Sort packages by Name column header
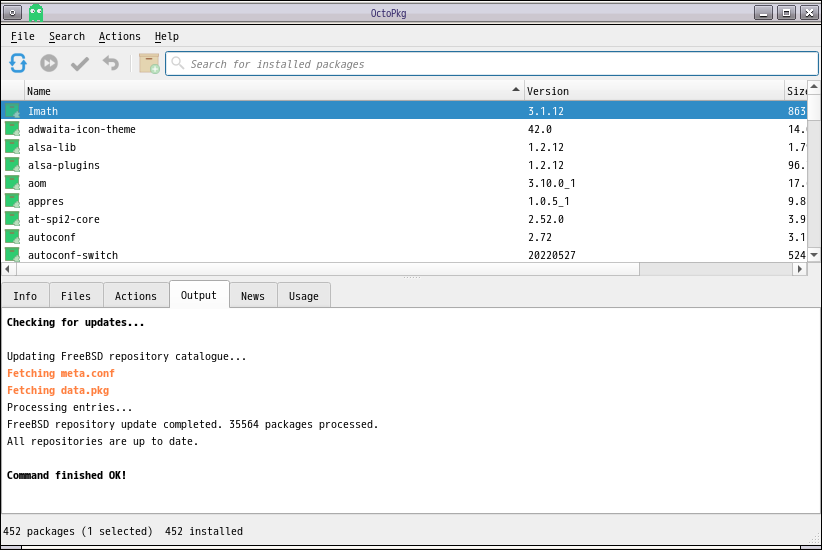Screen dimensions: 822x550 270,91
